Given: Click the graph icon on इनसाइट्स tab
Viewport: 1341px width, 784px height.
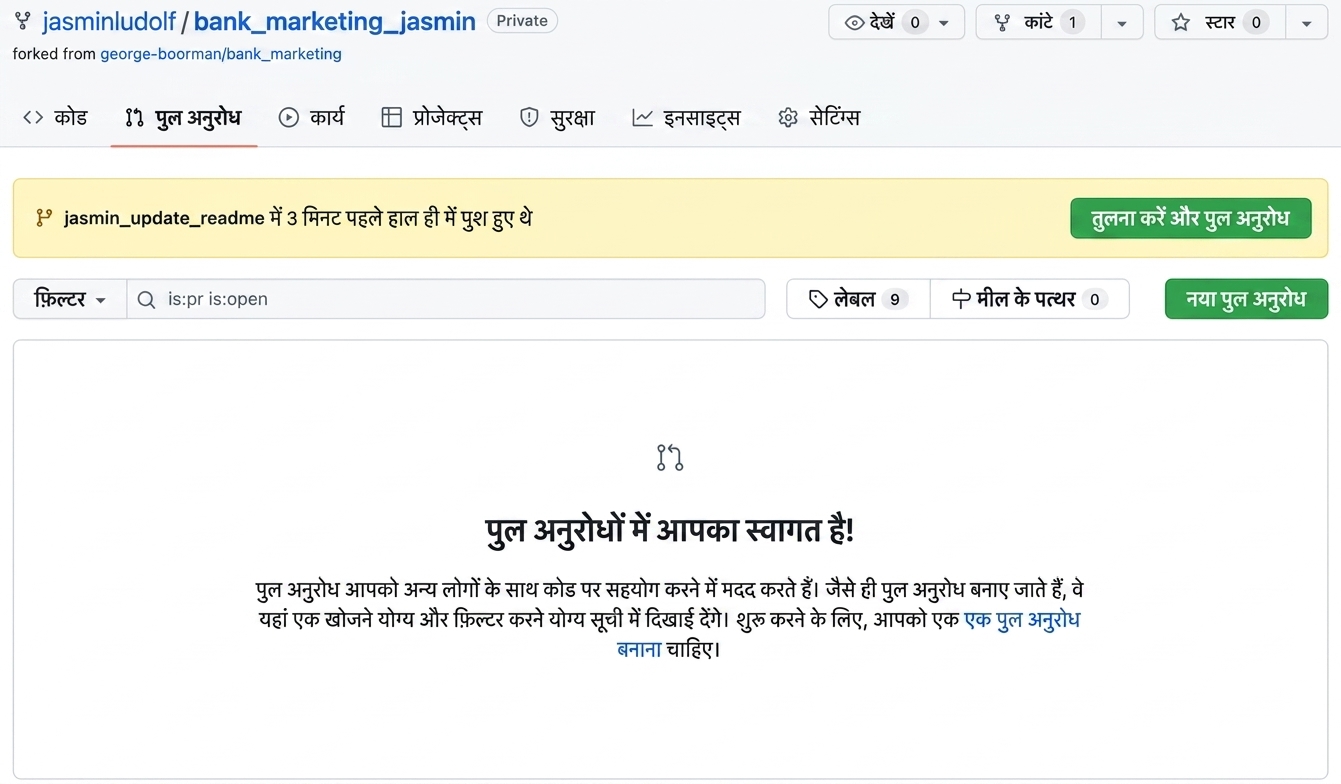Looking at the screenshot, I should point(642,117).
